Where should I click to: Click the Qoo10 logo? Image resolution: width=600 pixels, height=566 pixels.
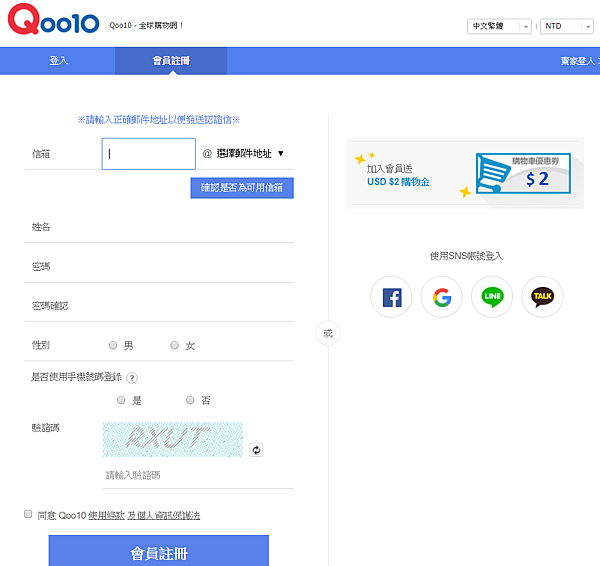54,19
